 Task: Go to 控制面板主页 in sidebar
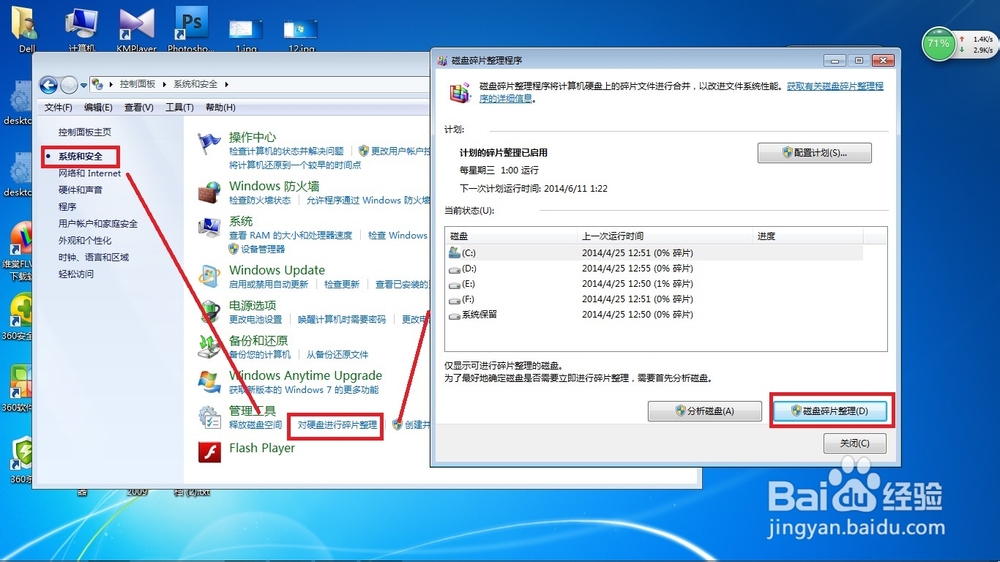click(x=85, y=132)
